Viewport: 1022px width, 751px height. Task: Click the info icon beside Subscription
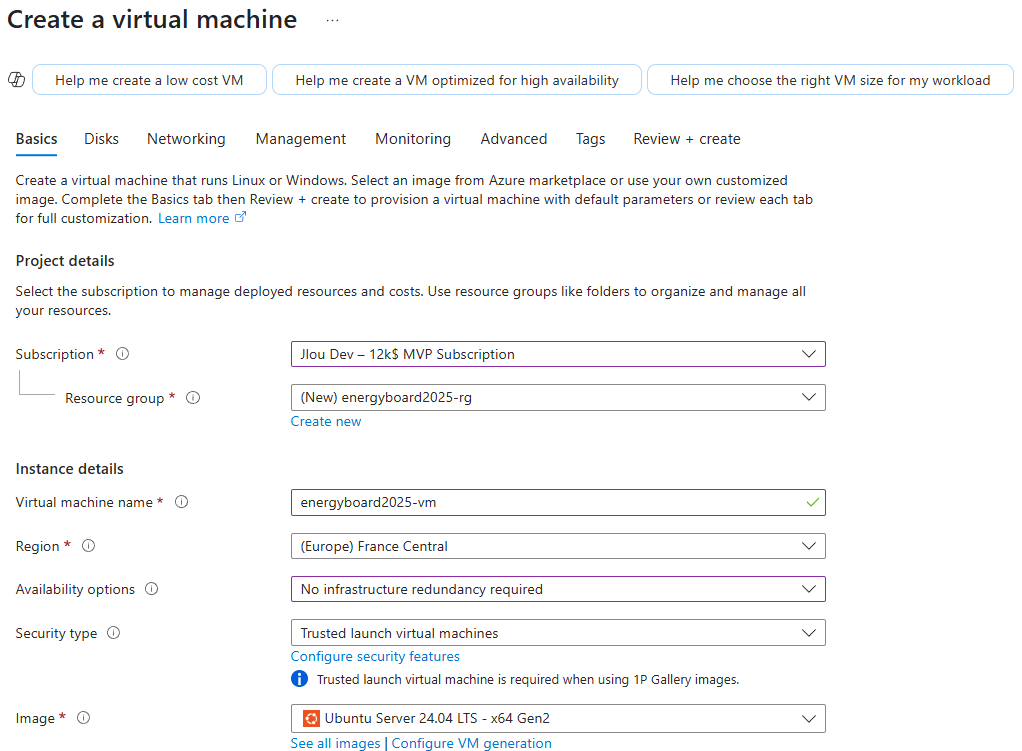click(123, 354)
